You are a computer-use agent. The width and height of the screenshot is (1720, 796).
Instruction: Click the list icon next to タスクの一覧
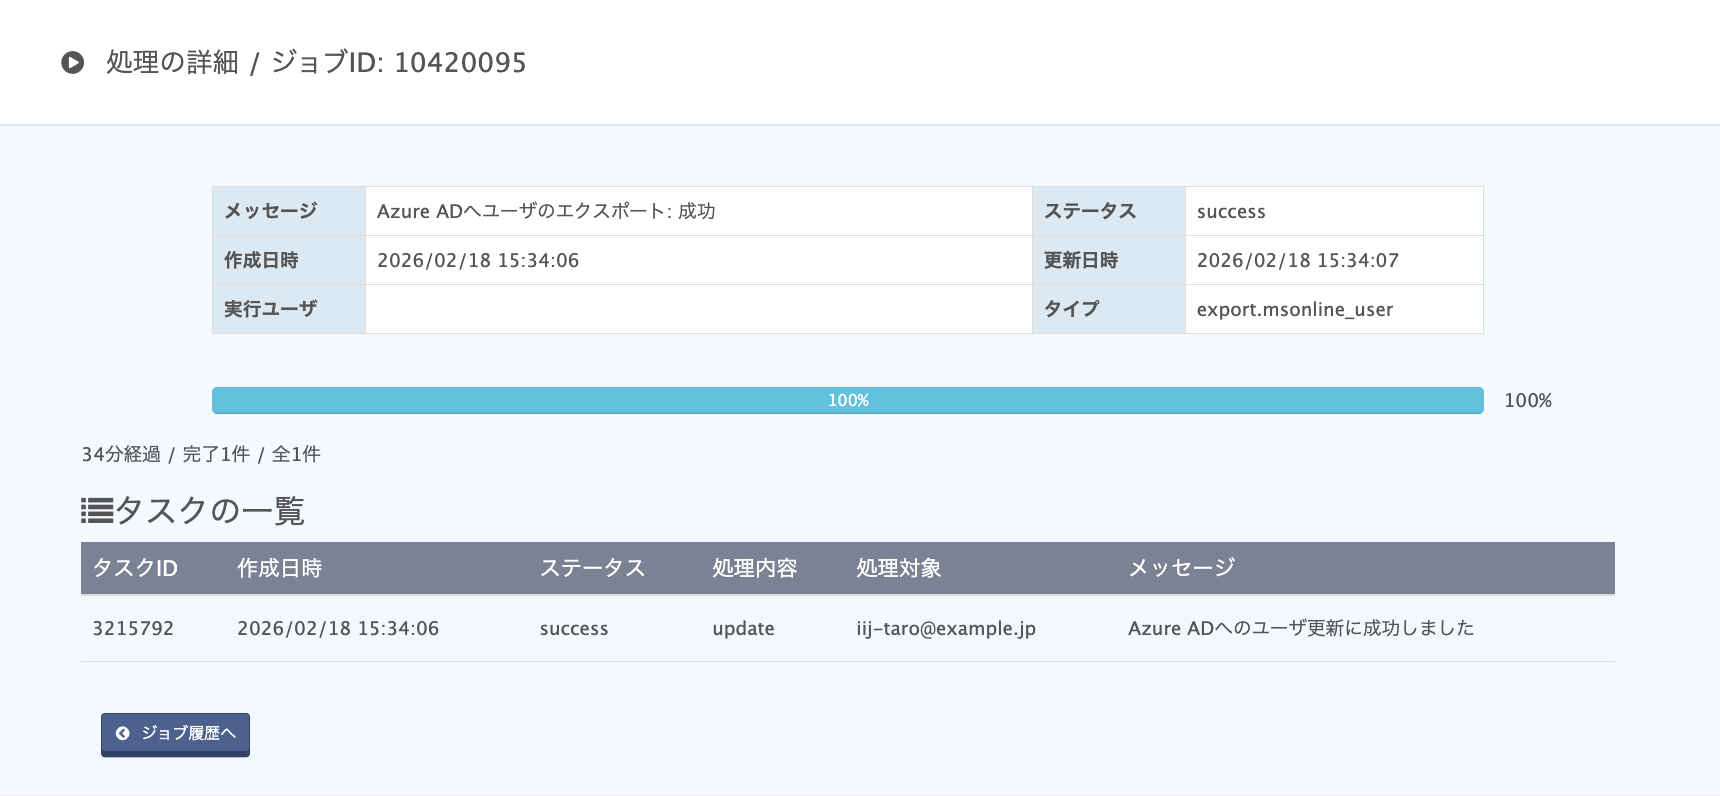pos(97,511)
